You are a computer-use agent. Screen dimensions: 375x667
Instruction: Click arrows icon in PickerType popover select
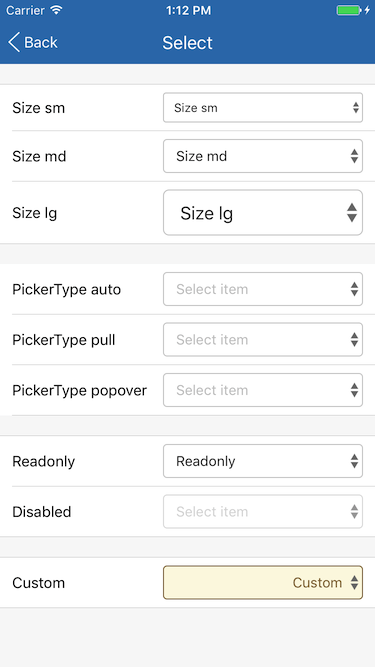pyautogui.click(x=354, y=390)
